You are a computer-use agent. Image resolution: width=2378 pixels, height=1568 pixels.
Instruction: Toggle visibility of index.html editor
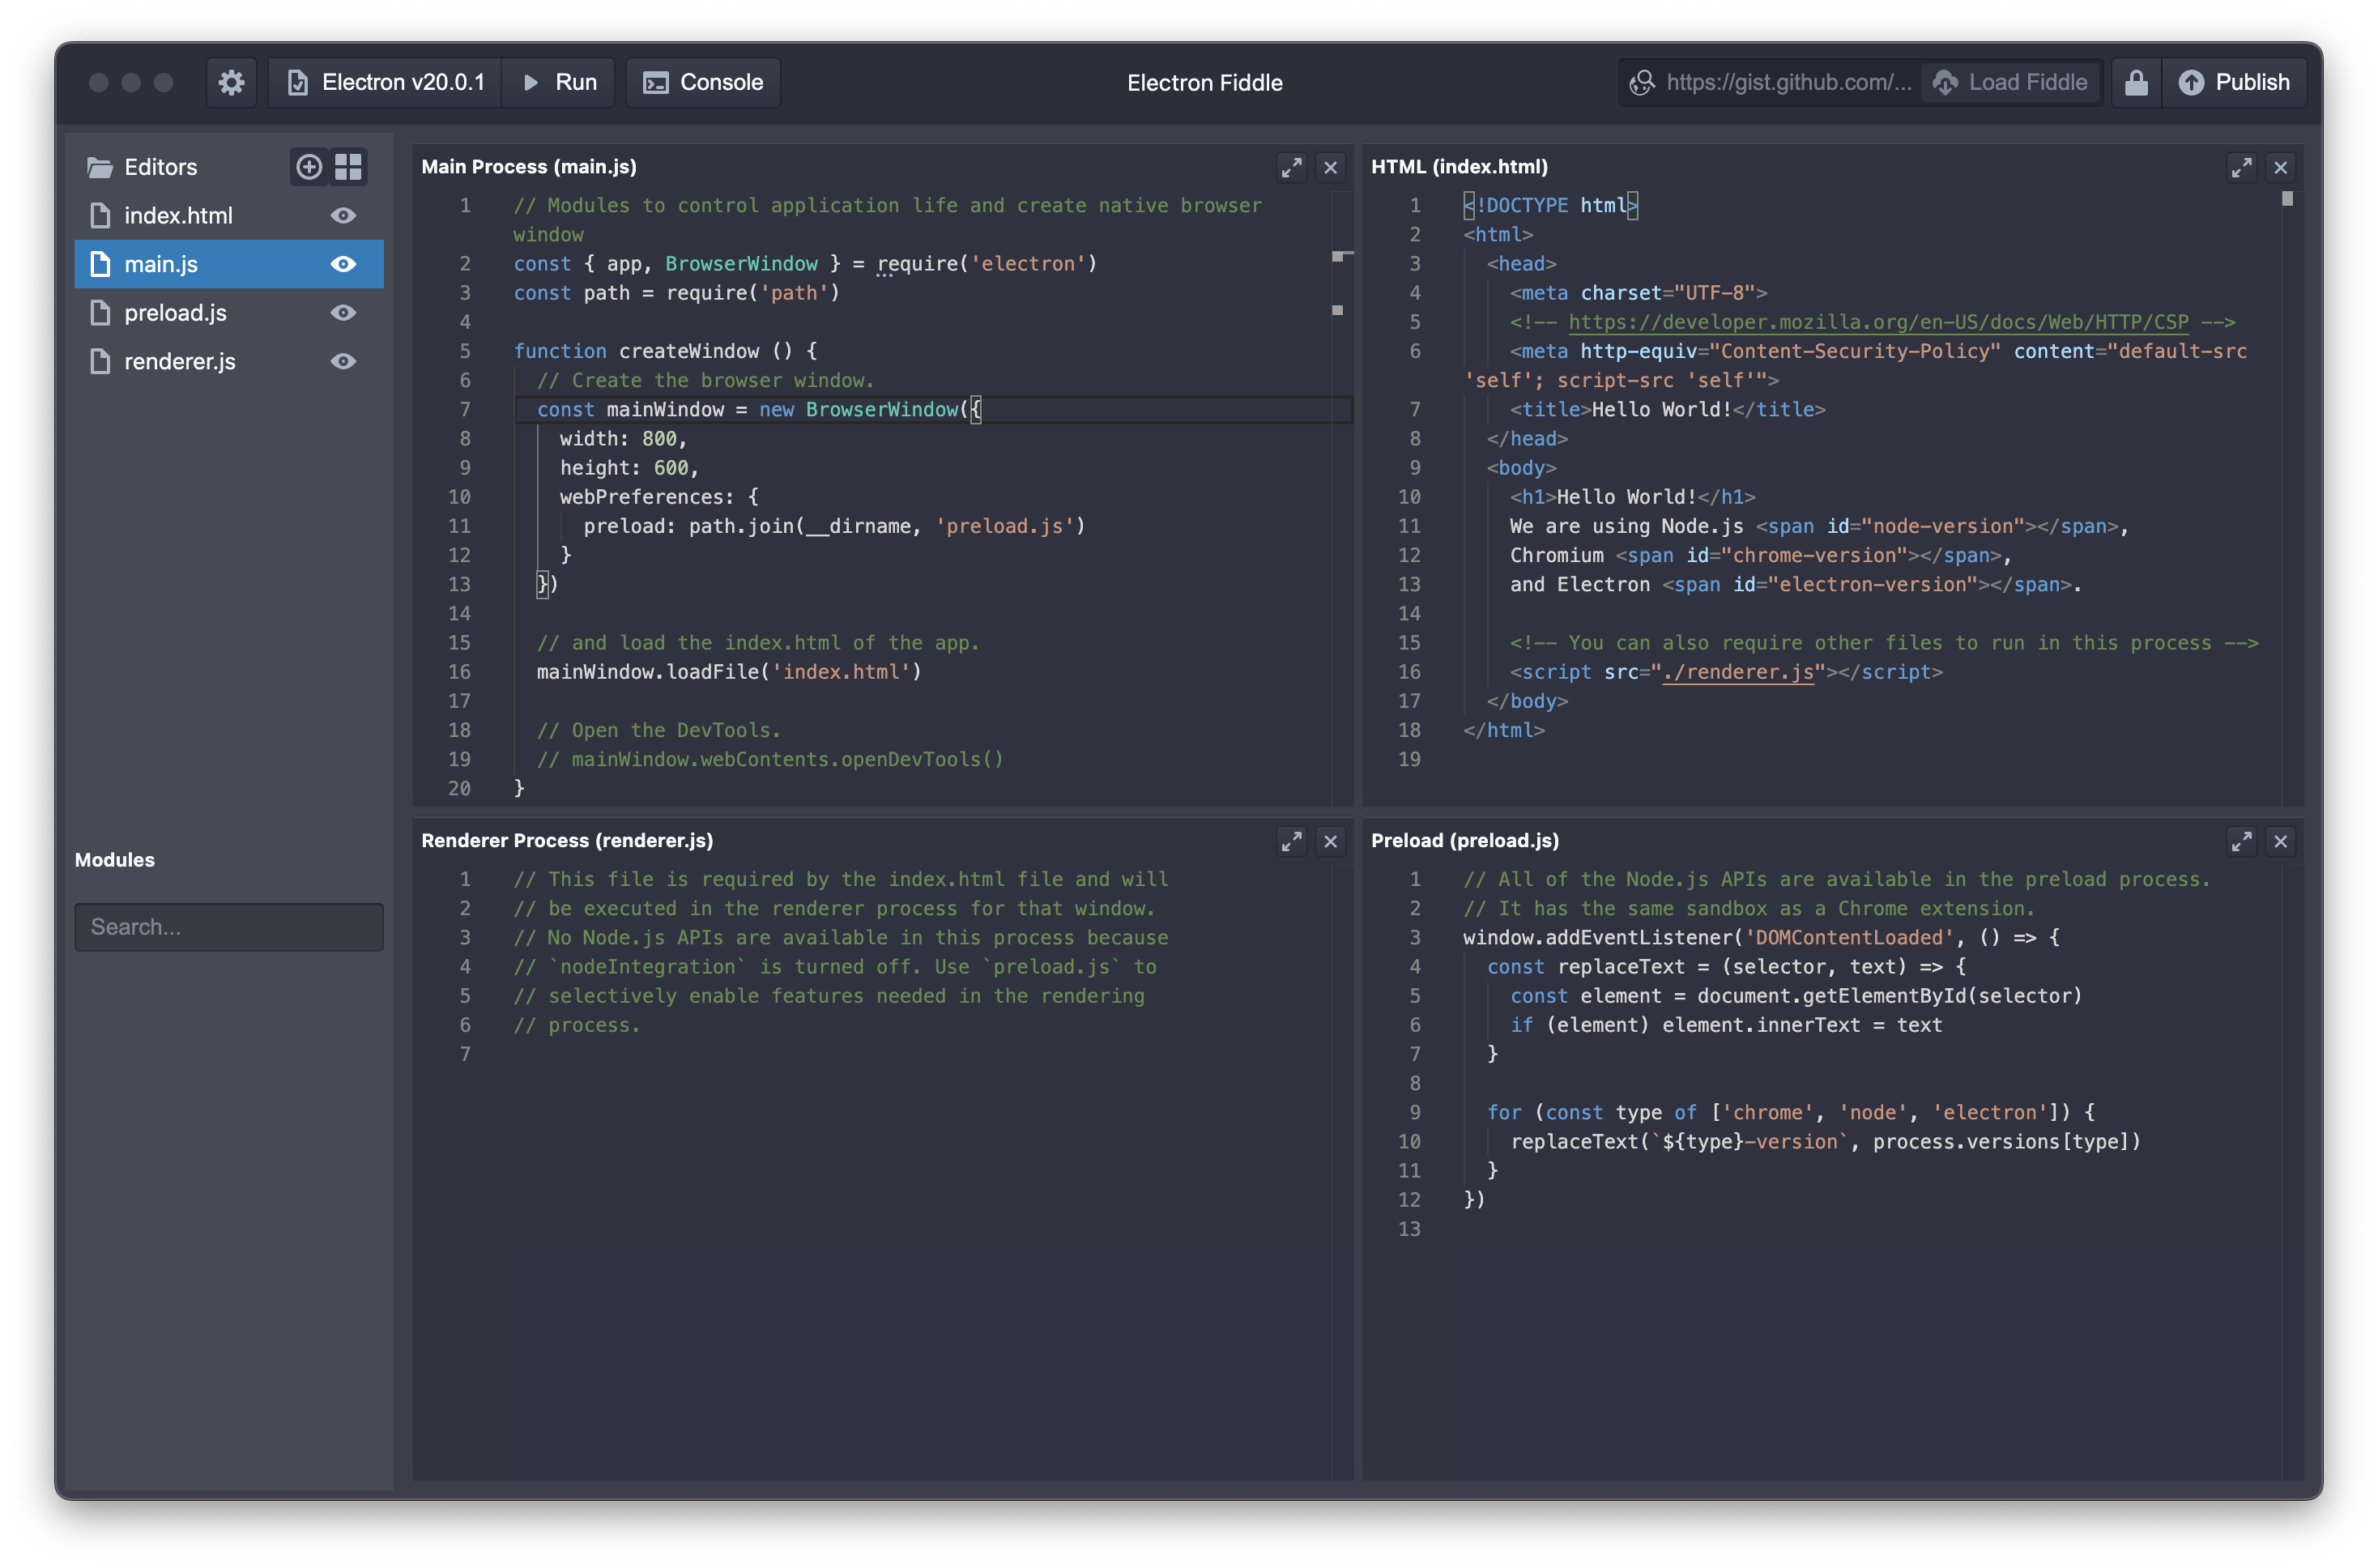click(343, 216)
